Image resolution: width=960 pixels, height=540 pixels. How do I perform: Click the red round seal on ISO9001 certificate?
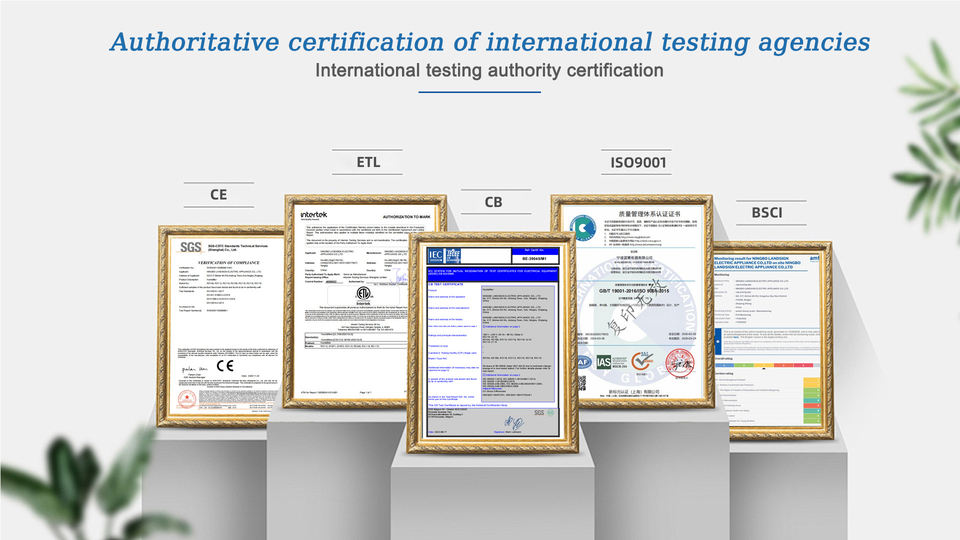click(x=679, y=362)
